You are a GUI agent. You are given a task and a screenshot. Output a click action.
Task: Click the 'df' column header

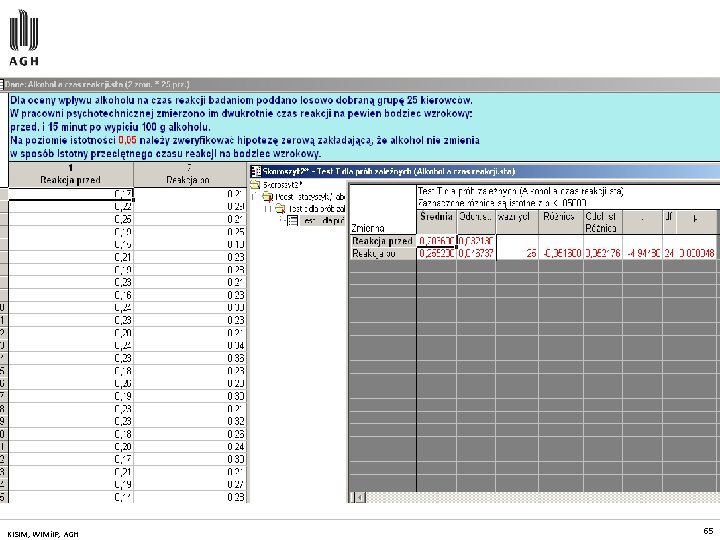tap(669, 222)
